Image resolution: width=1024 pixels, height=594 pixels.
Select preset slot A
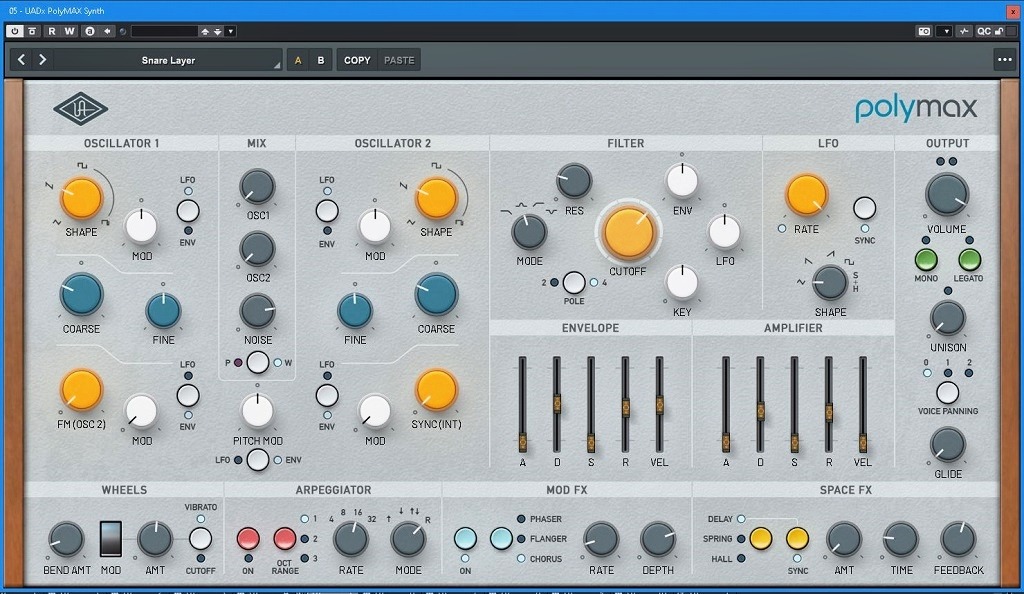(x=298, y=60)
